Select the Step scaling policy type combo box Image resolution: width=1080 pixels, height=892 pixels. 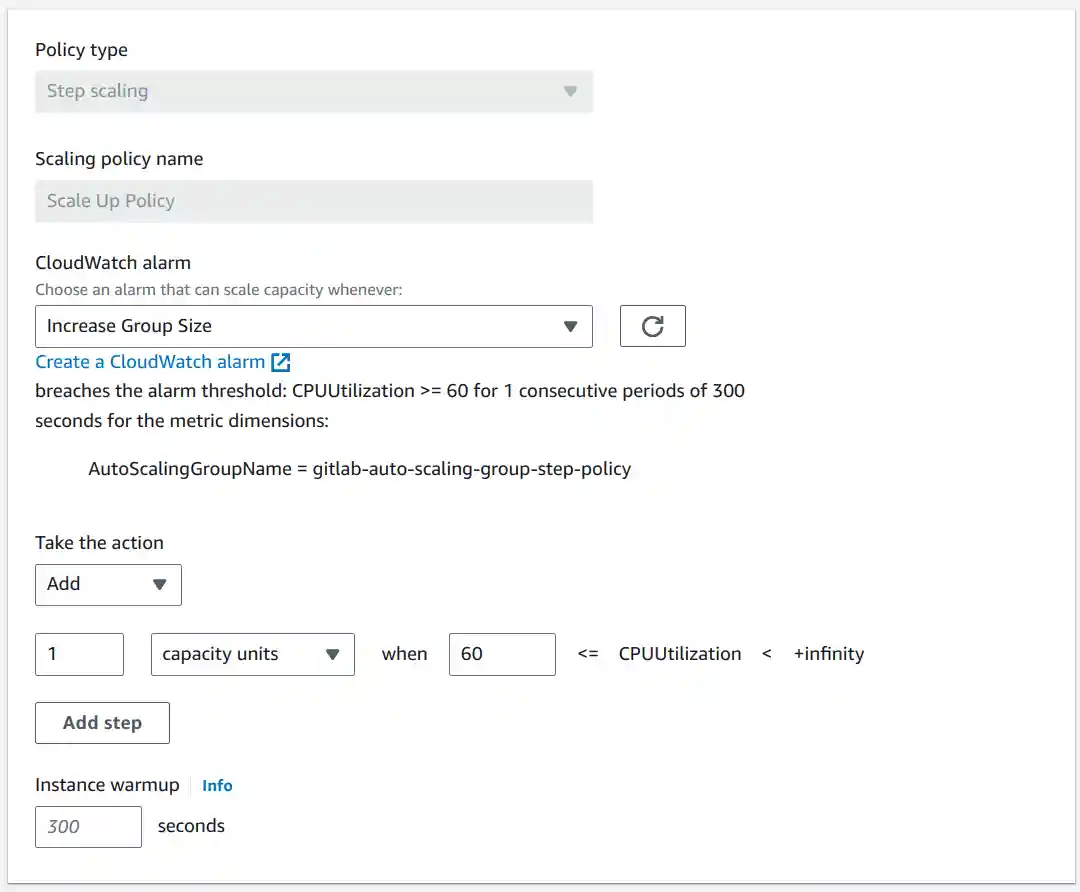(314, 91)
